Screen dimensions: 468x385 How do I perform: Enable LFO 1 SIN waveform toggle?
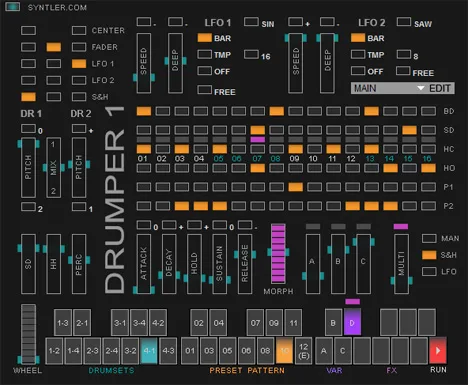(x=251, y=22)
